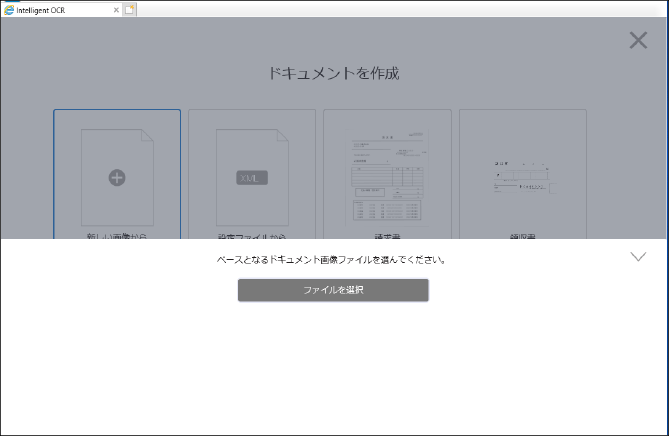Screen dimensions: 669x436
Task: Close the document creation dialog with X
Action: tap(638, 40)
